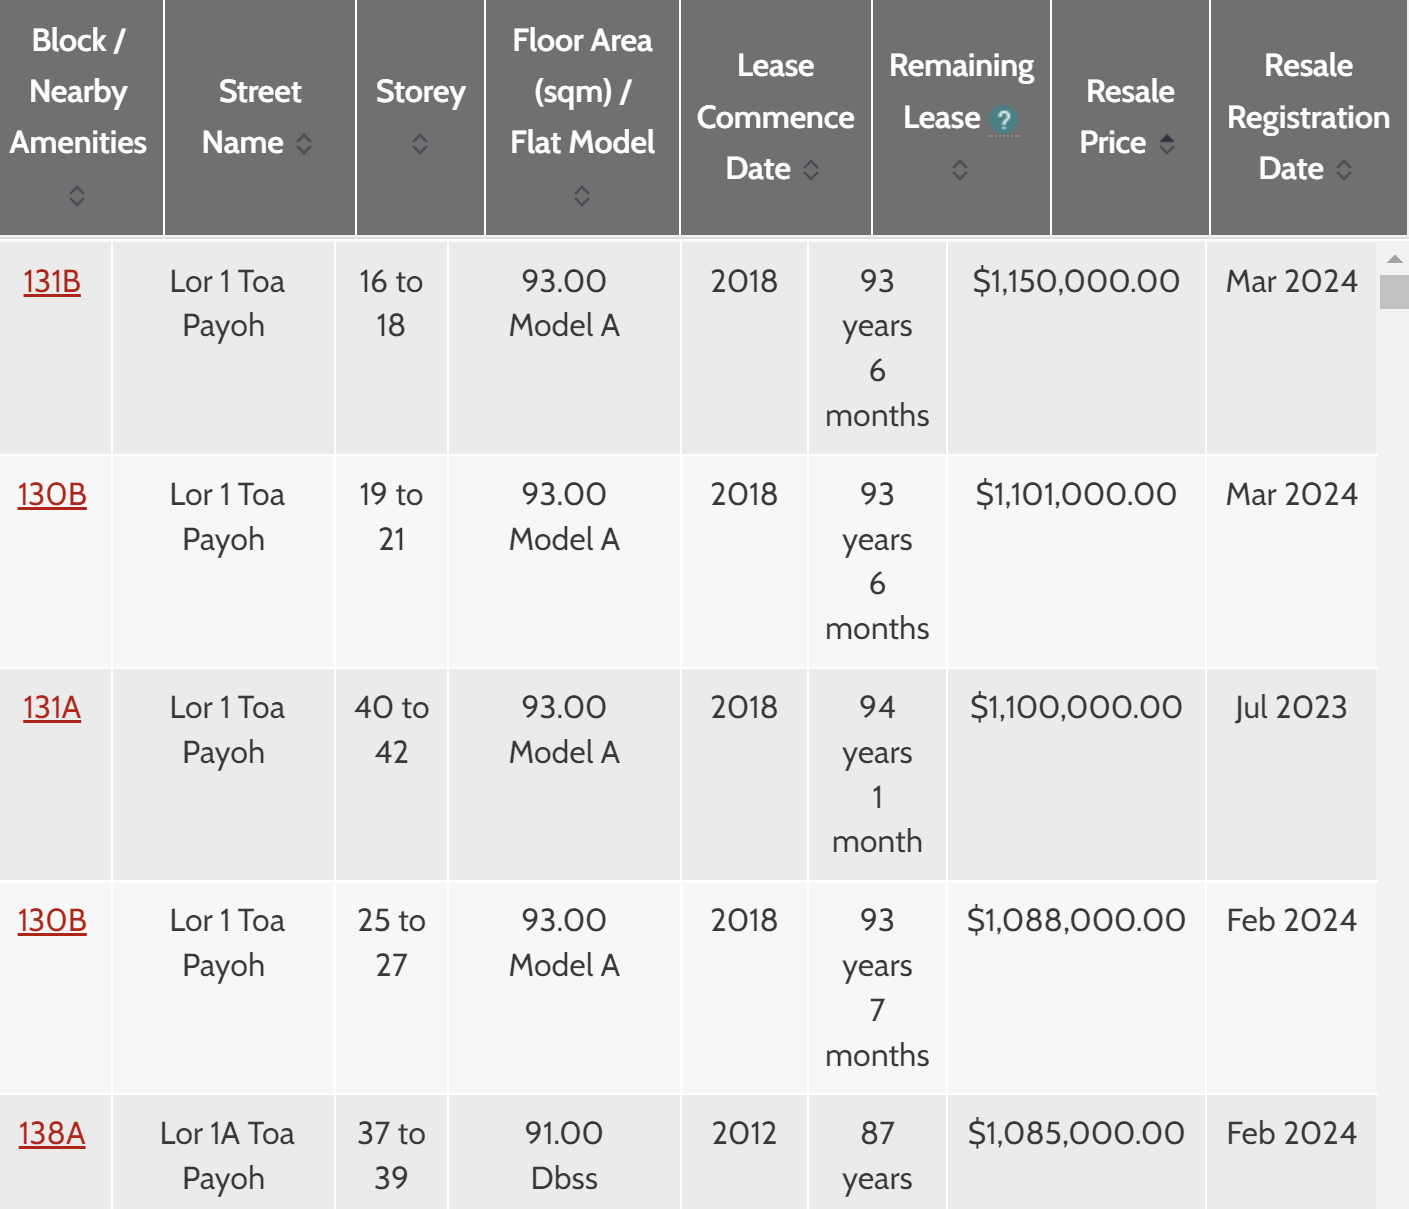Select the 40 to 42 storey cell
The height and width of the screenshot is (1209, 1409).
[x=391, y=730]
